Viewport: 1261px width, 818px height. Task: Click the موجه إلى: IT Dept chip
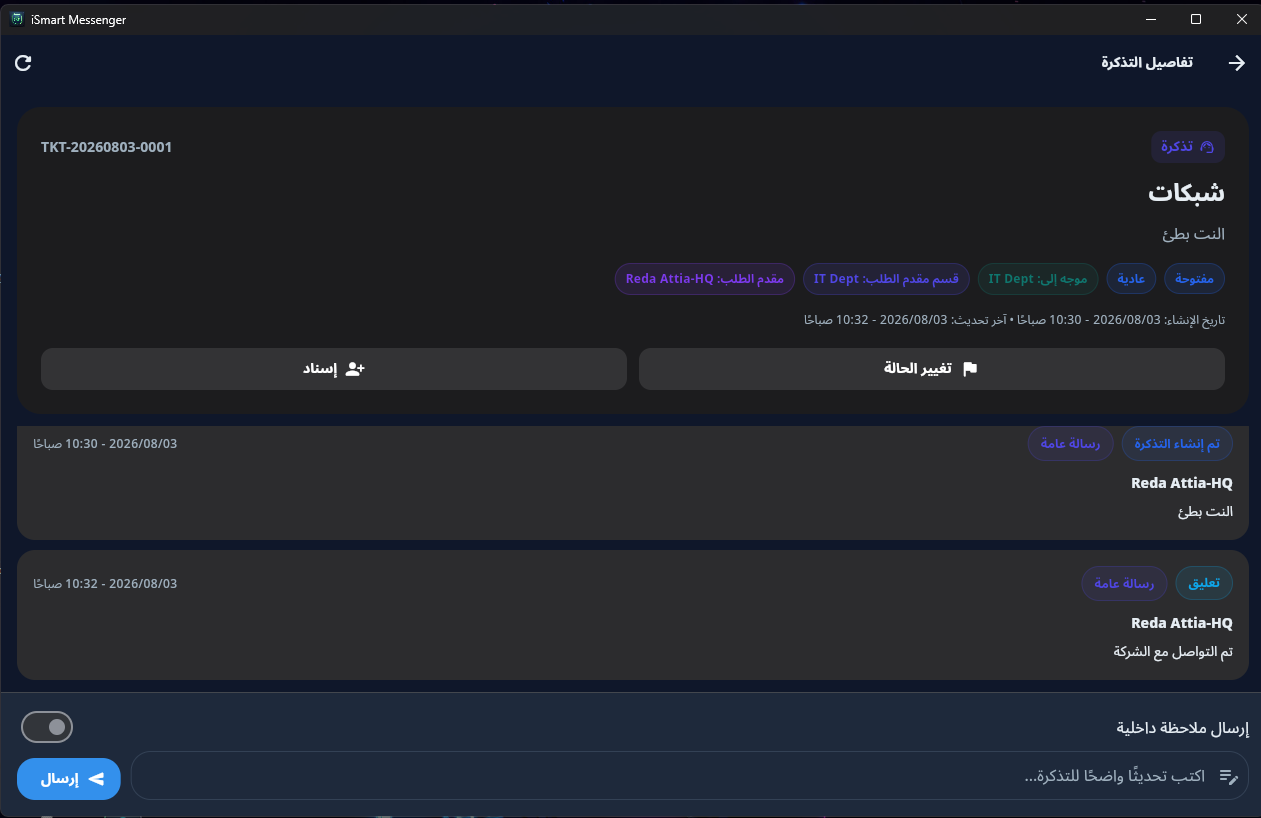[1038, 279]
